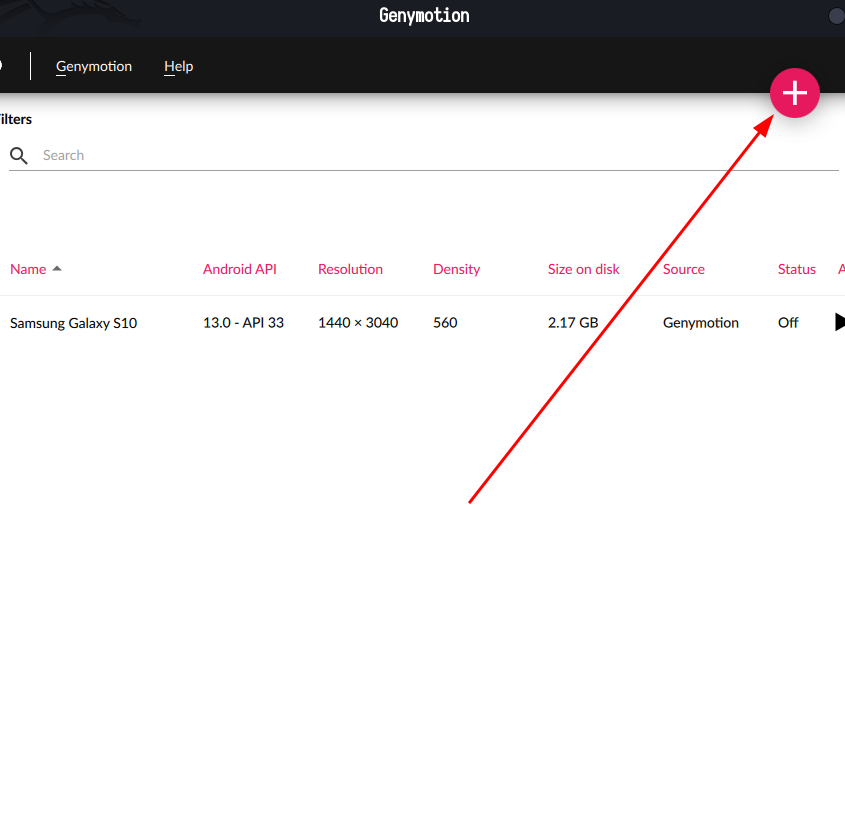Viewport: 845px width, 835px height.
Task: Sort the list by Density header
Action: (x=456, y=269)
